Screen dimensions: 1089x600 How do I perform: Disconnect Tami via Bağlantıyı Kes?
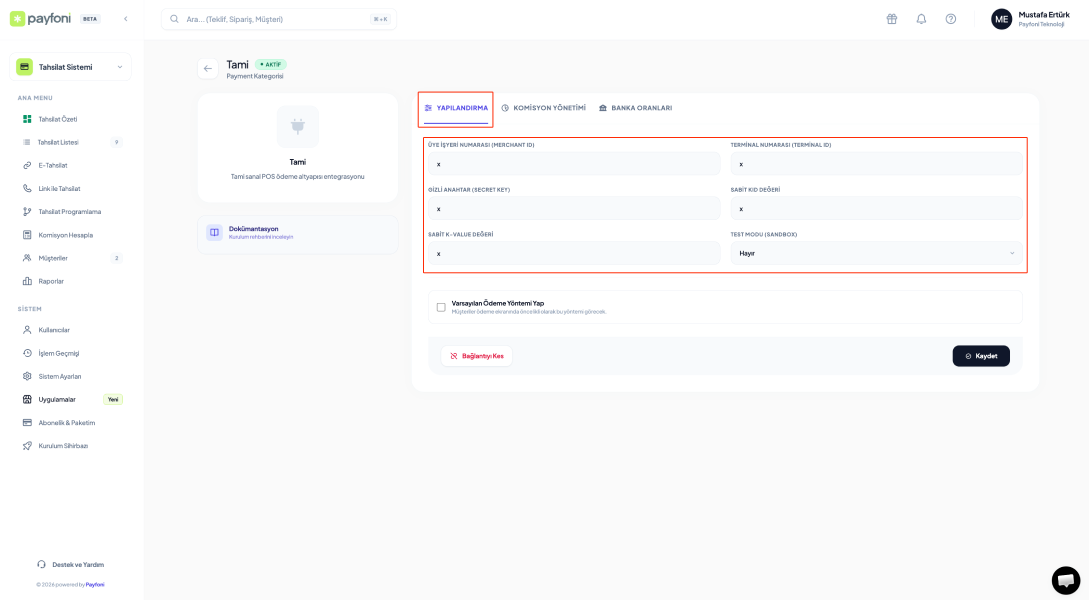pos(477,355)
